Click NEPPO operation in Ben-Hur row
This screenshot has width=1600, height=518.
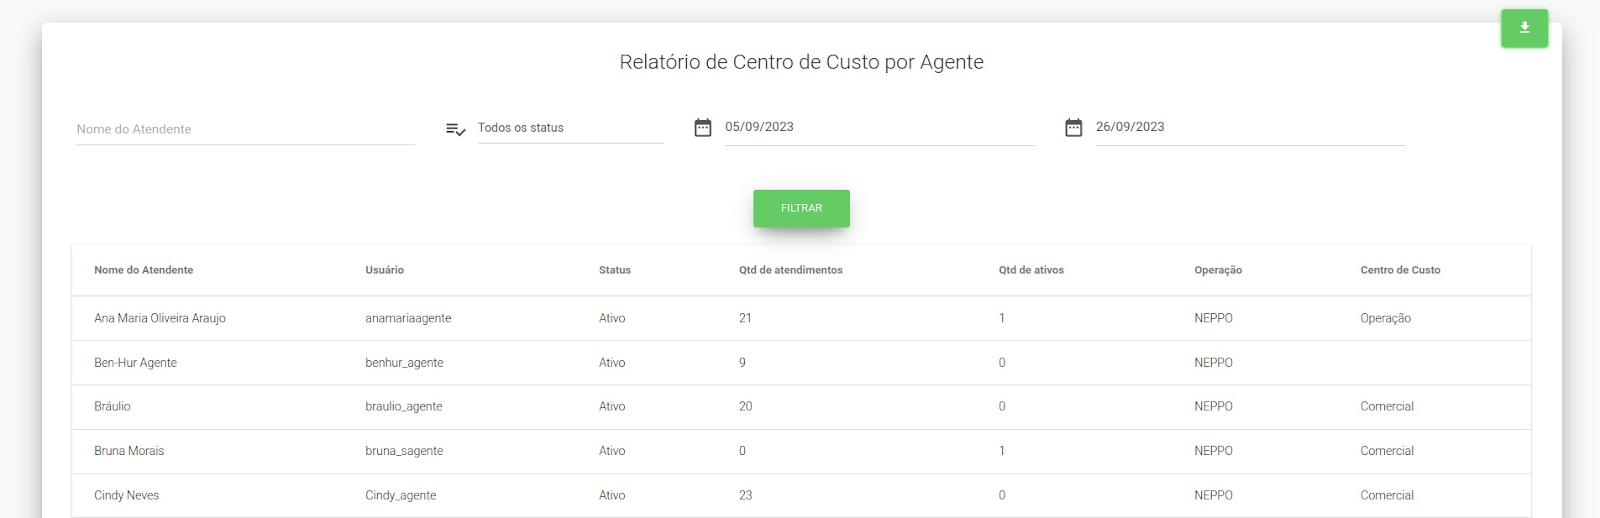tap(1213, 363)
